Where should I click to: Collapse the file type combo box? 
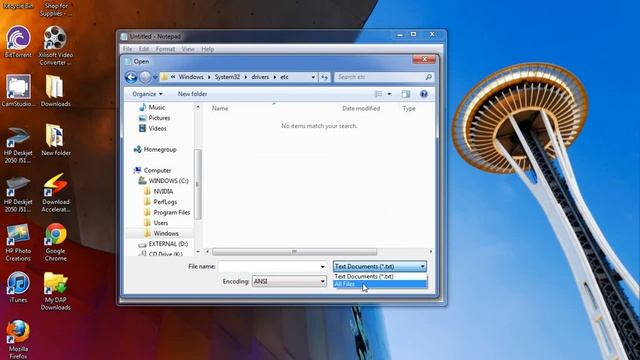pos(422,267)
